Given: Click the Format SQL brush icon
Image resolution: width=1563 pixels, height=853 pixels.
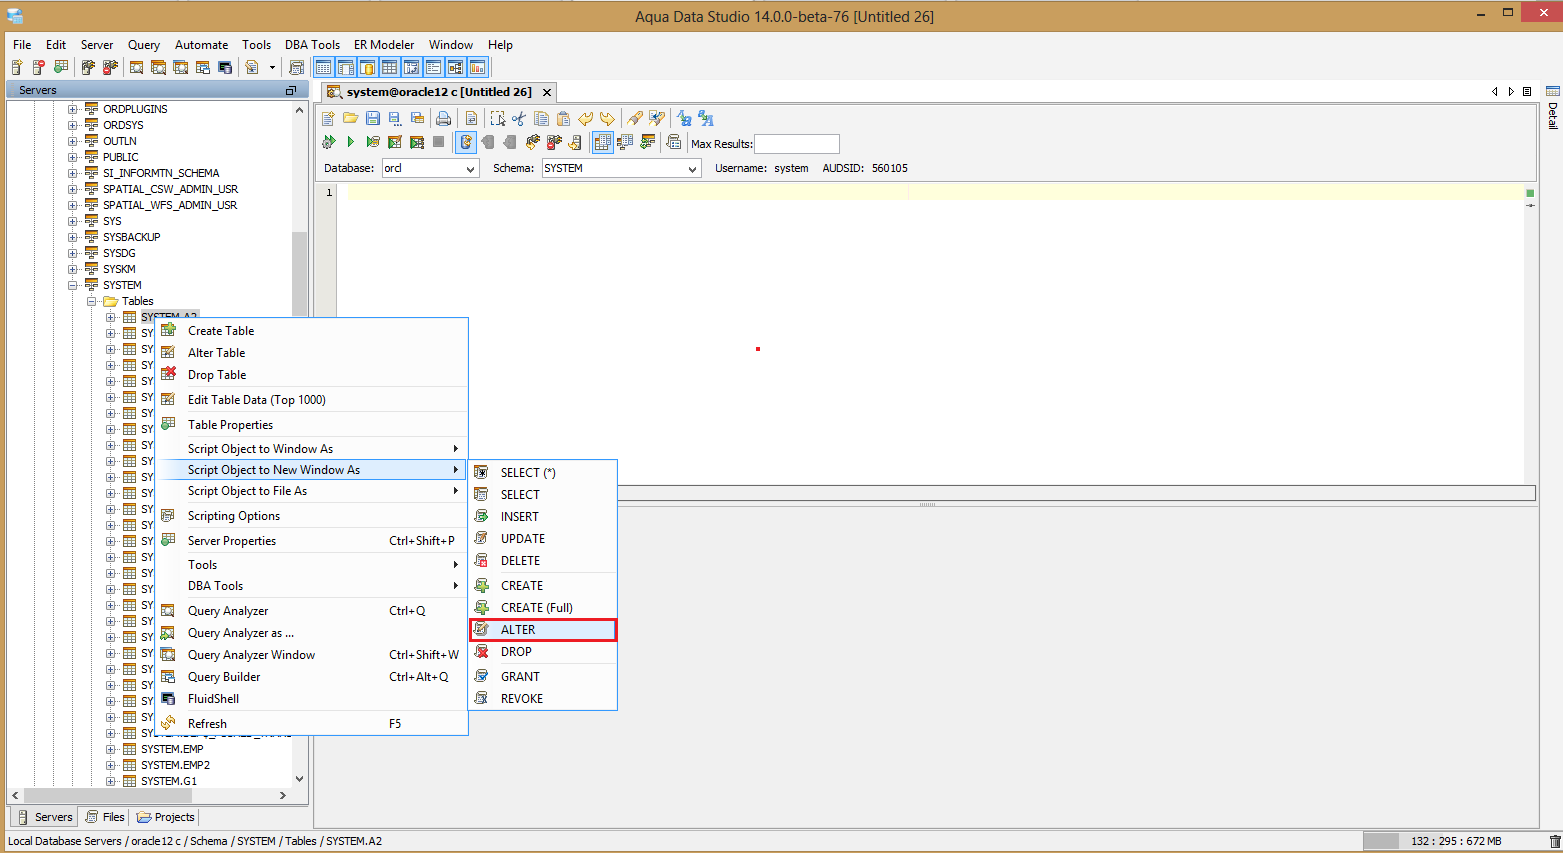Looking at the screenshot, I should click(635, 118).
